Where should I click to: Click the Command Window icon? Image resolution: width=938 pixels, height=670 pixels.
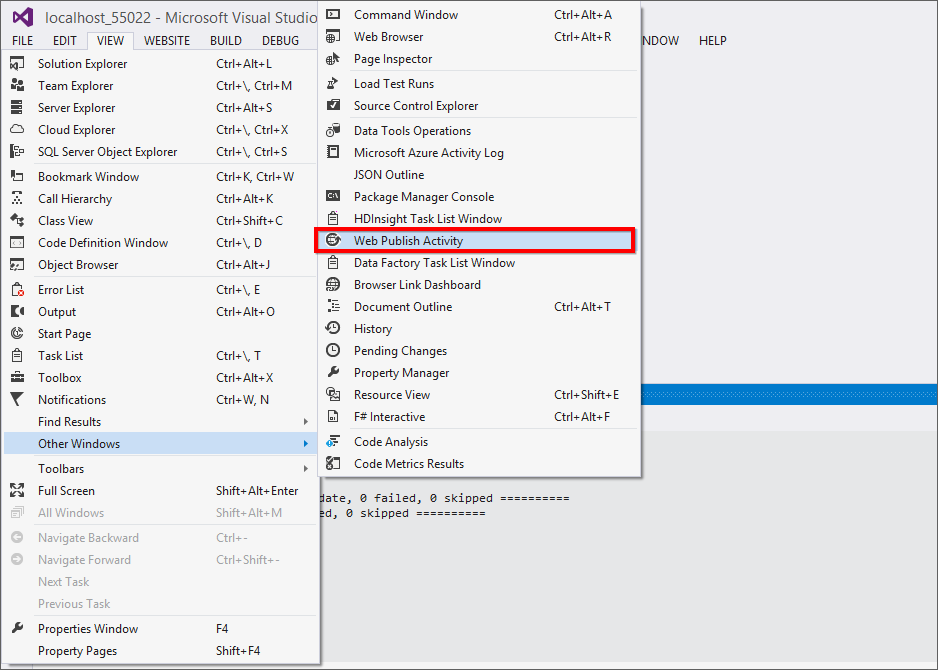pos(334,14)
